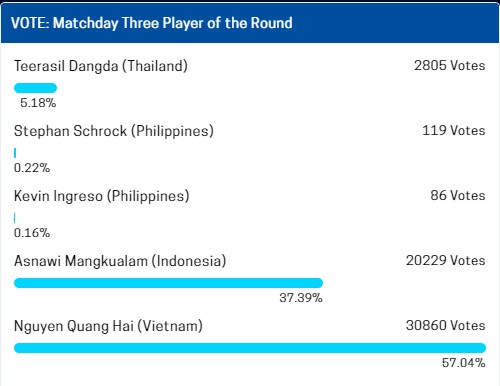Click Nguyen Quang Hai's full vote bar
The image size is (500, 386).
(x=250, y=348)
